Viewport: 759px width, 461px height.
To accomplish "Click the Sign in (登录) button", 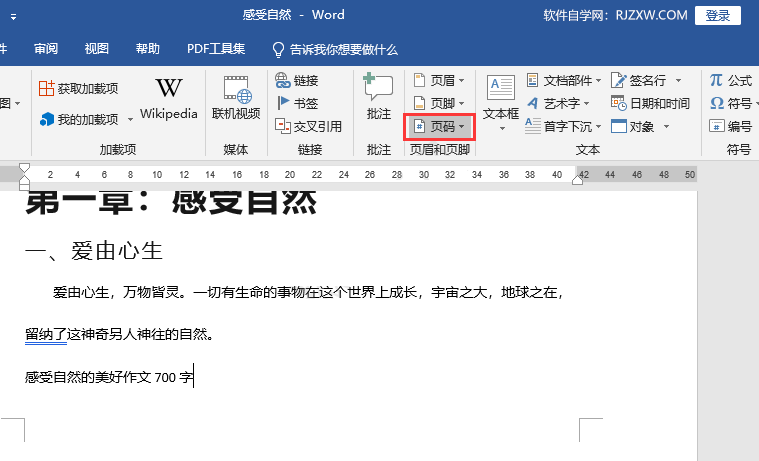I will pos(717,15).
